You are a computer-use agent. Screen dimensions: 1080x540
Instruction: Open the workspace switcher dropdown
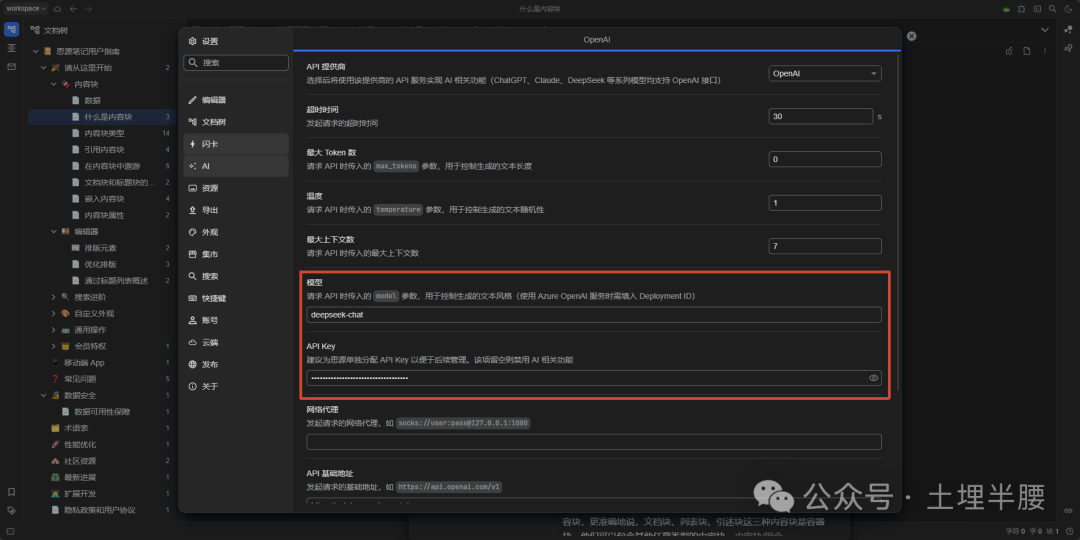coord(26,9)
